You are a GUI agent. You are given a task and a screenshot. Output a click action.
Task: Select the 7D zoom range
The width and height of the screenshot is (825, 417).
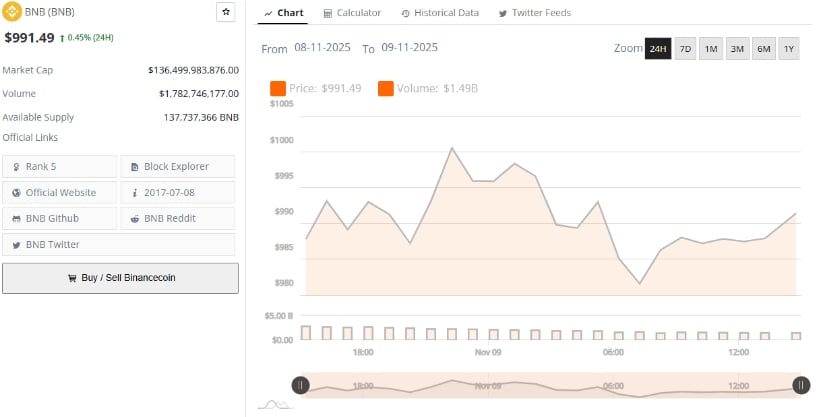tap(685, 49)
